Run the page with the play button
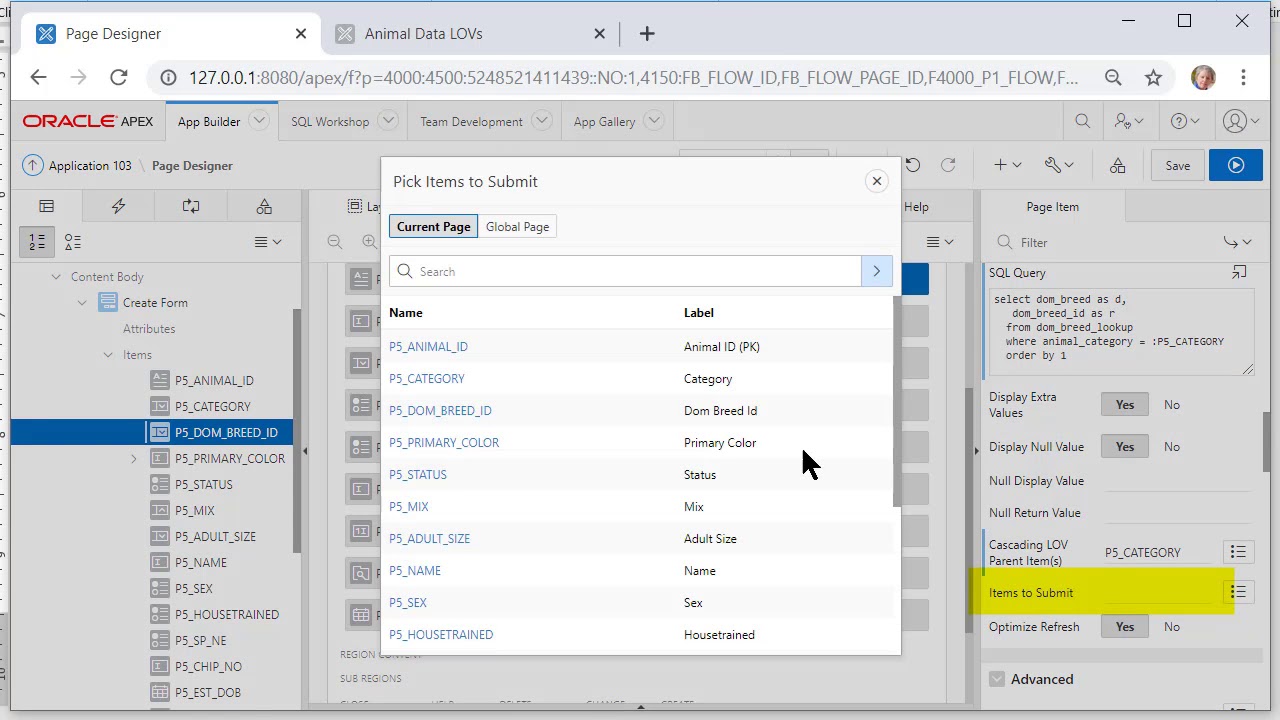The height and width of the screenshot is (720, 1280). [1236, 165]
